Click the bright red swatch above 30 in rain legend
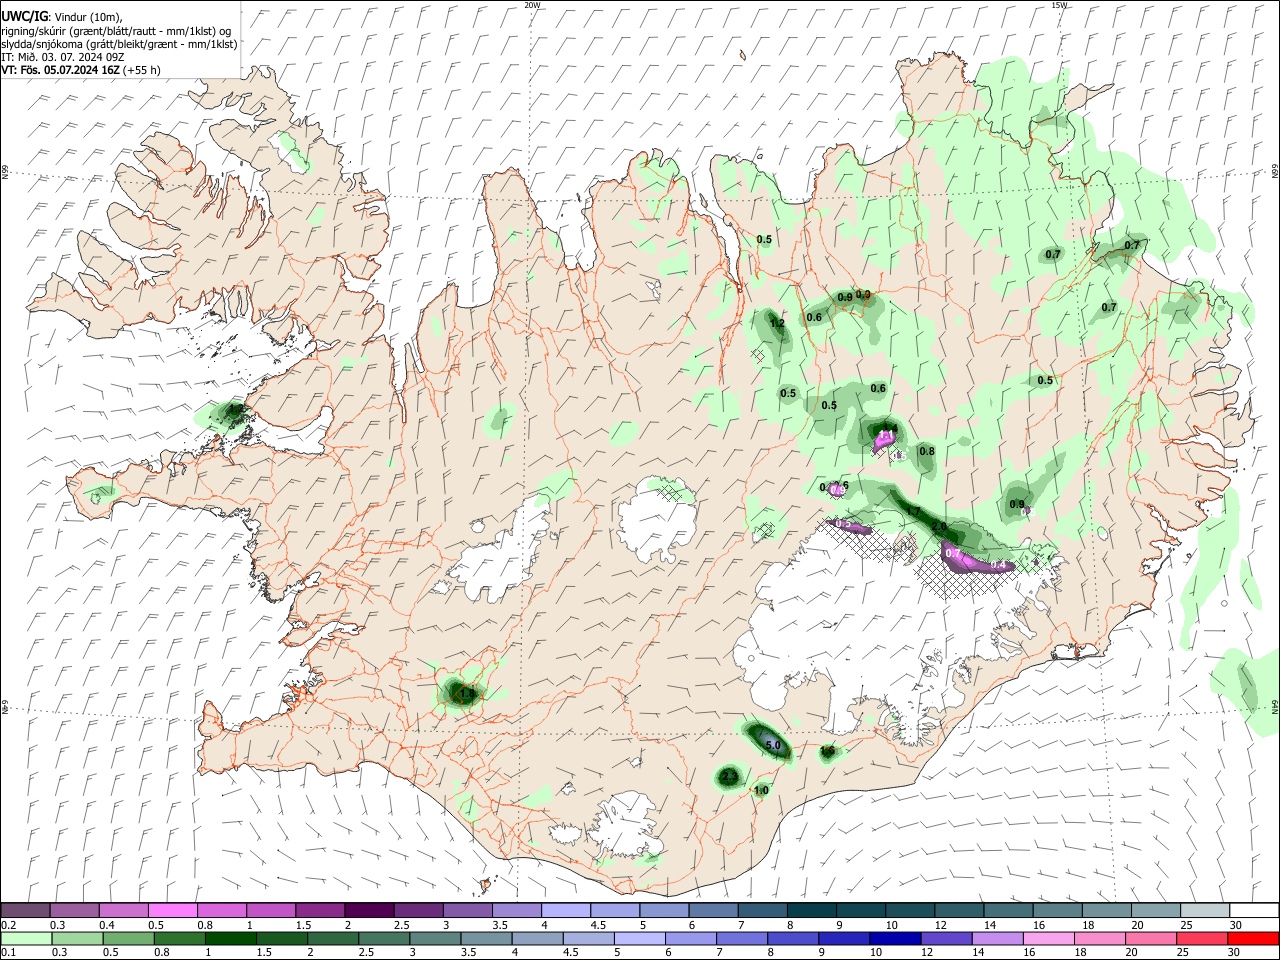Viewport: 1280px width, 960px height. click(1253, 938)
